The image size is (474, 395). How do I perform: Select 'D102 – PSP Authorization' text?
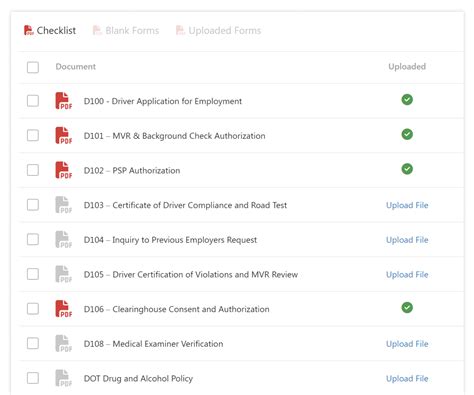[132, 170]
